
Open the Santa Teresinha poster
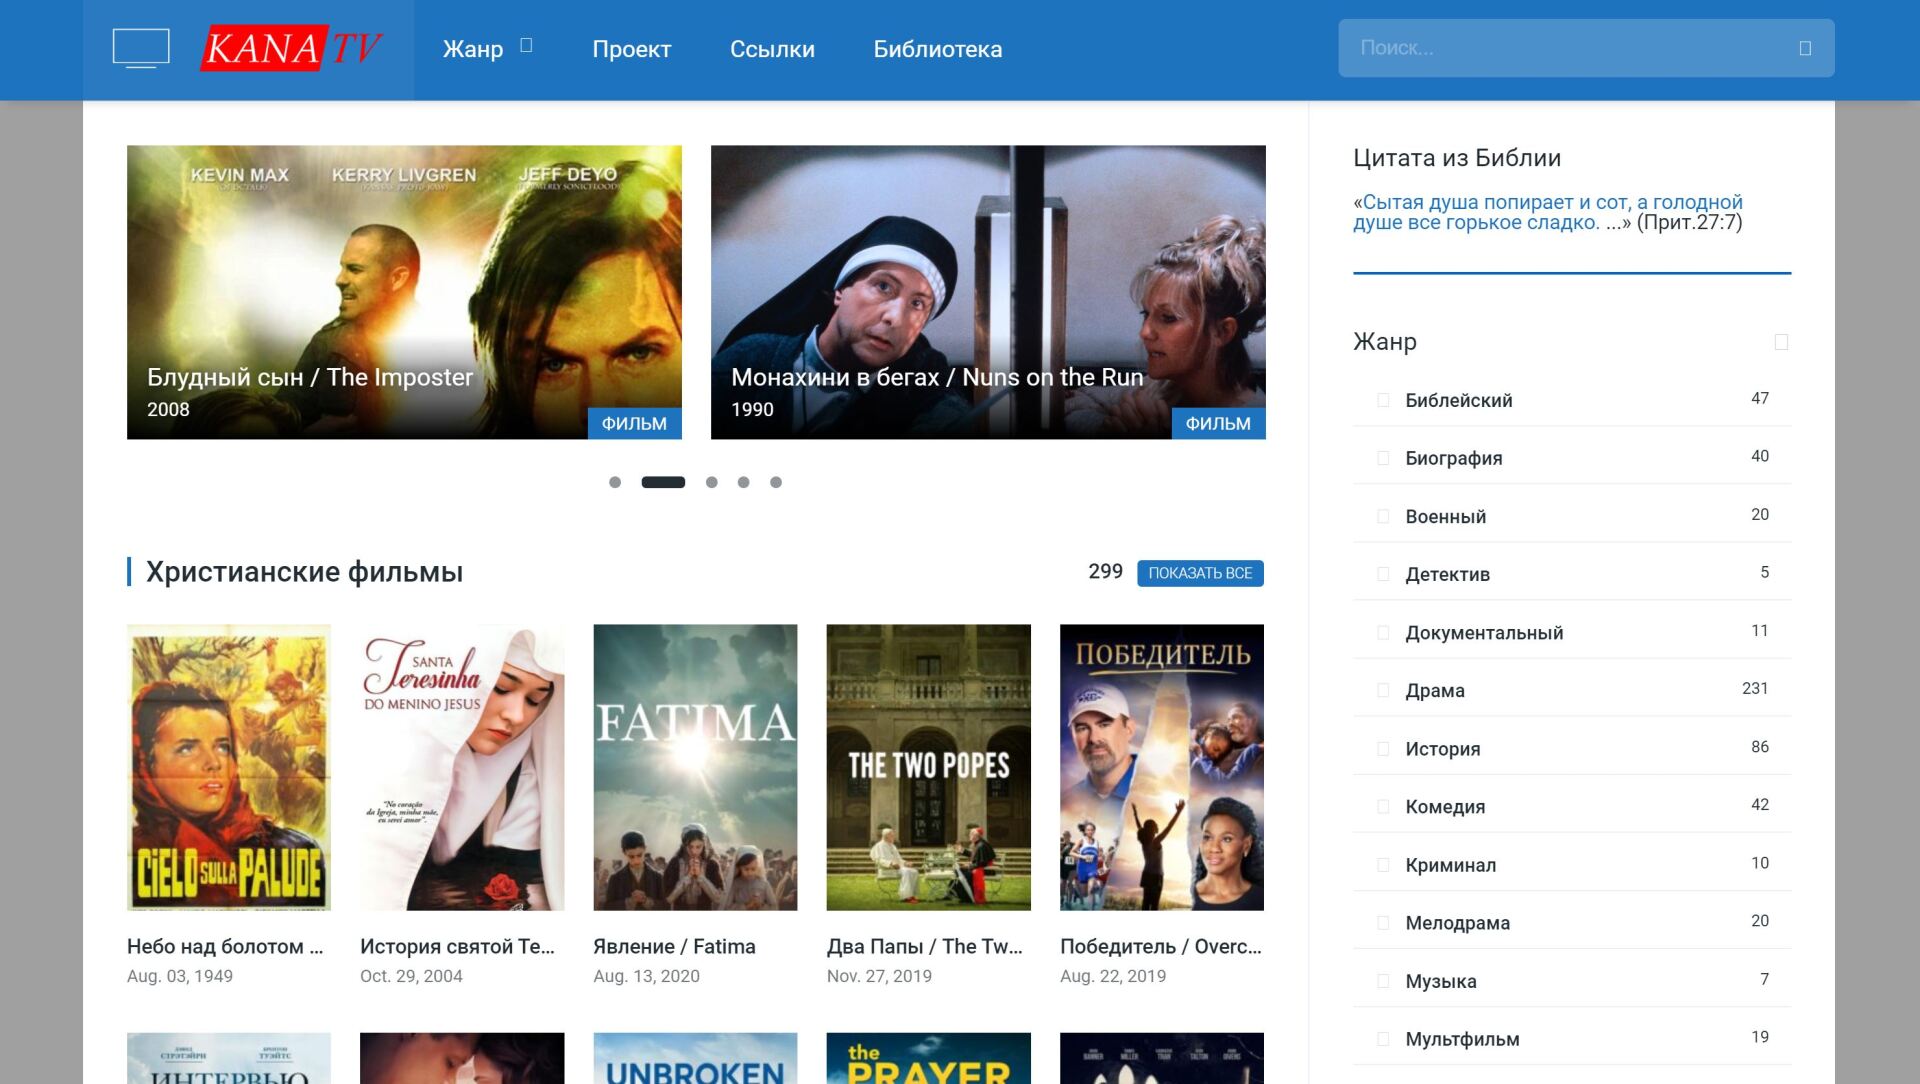pos(462,767)
